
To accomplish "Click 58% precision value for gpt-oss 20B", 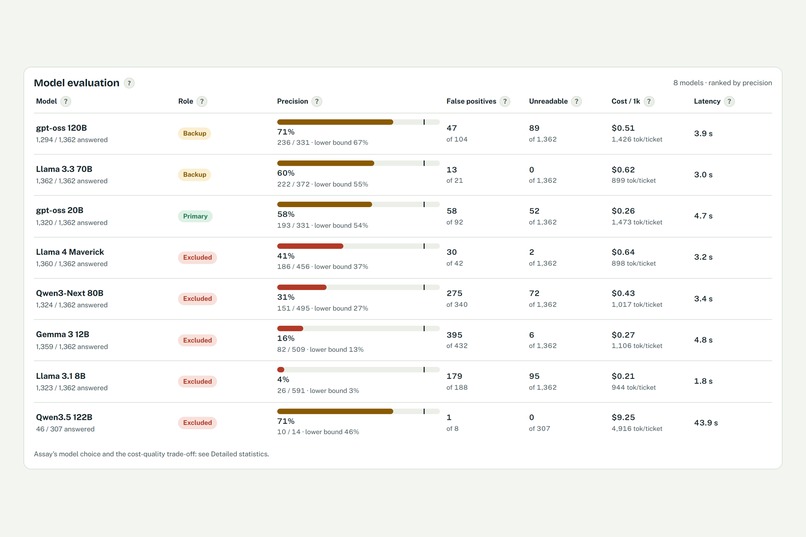I will click(x=286, y=214).
